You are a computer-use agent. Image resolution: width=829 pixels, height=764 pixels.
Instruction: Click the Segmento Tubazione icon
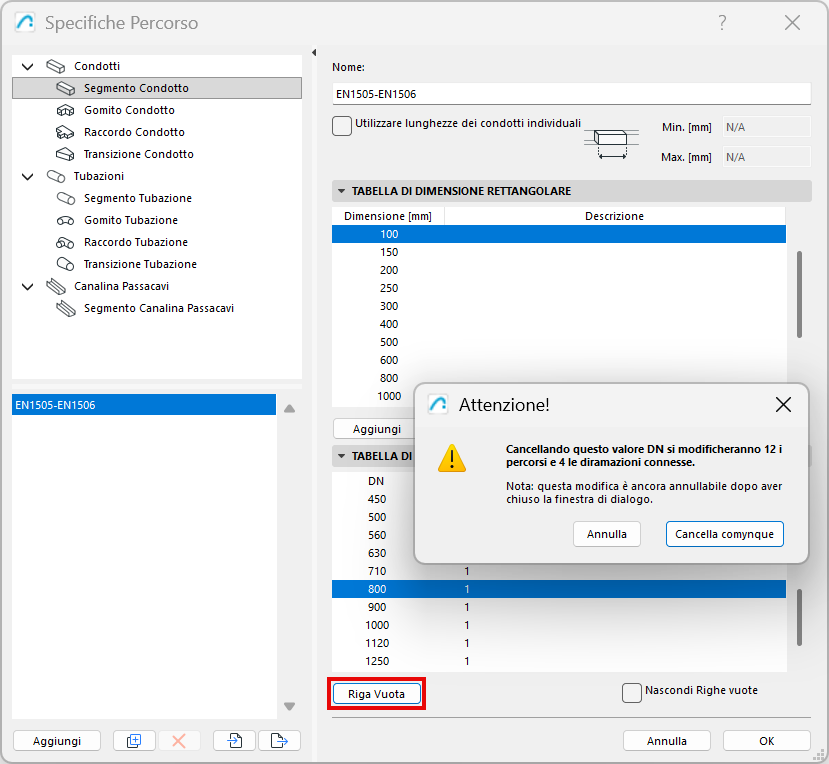pyautogui.click(x=66, y=198)
